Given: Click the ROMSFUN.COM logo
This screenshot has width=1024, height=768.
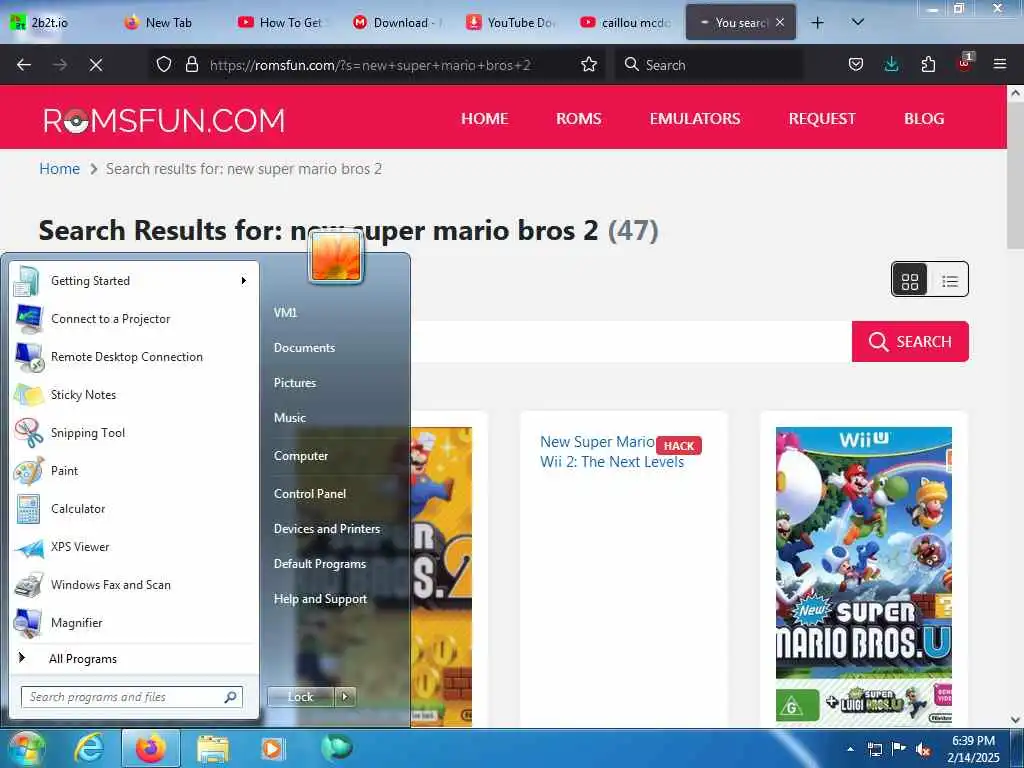Looking at the screenshot, I should (164, 121).
